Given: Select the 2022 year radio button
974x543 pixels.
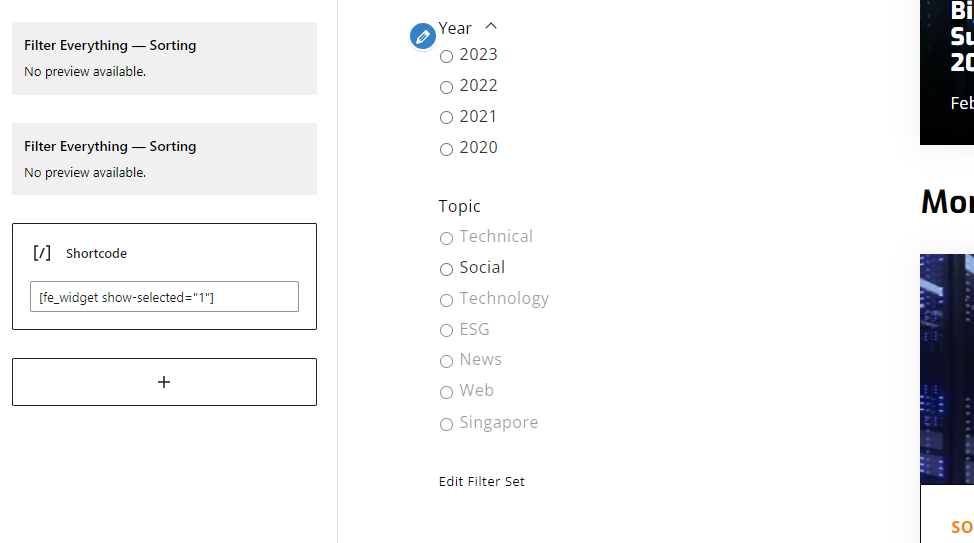Looking at the screenshot, I should (446, 87).
